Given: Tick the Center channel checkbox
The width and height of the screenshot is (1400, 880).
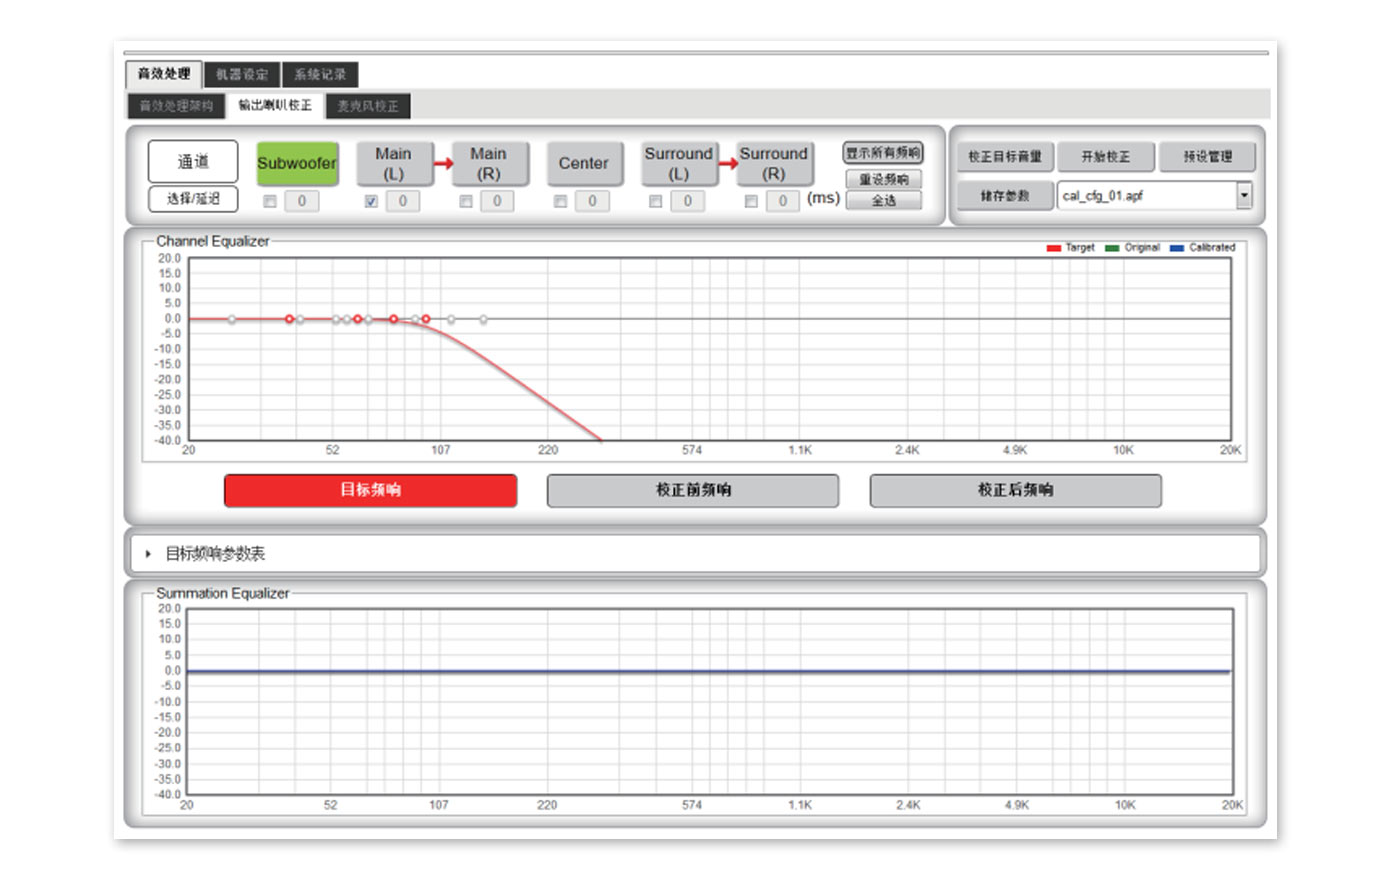Looking at the screenshot, I should pyautogui.click(x=561, y=201).
